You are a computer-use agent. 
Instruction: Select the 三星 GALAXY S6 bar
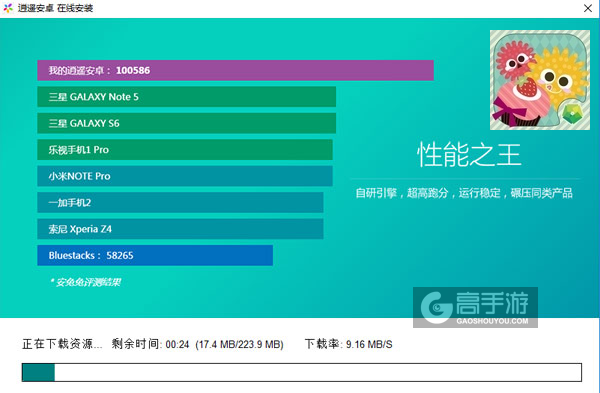186,123
